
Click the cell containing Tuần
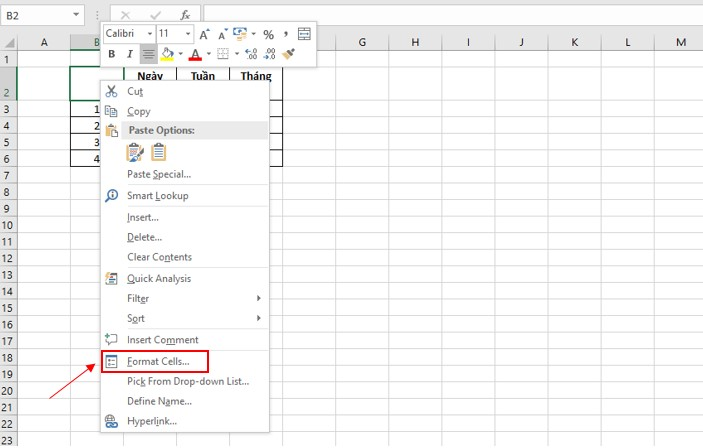[x=203, y=76]
